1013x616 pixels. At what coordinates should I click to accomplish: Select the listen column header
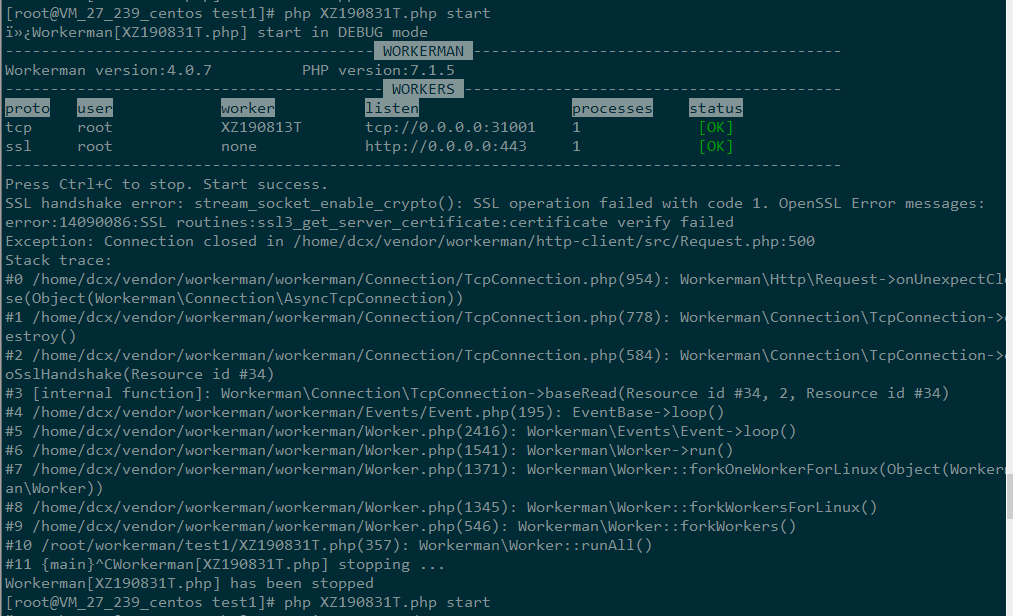pos(392,108)
